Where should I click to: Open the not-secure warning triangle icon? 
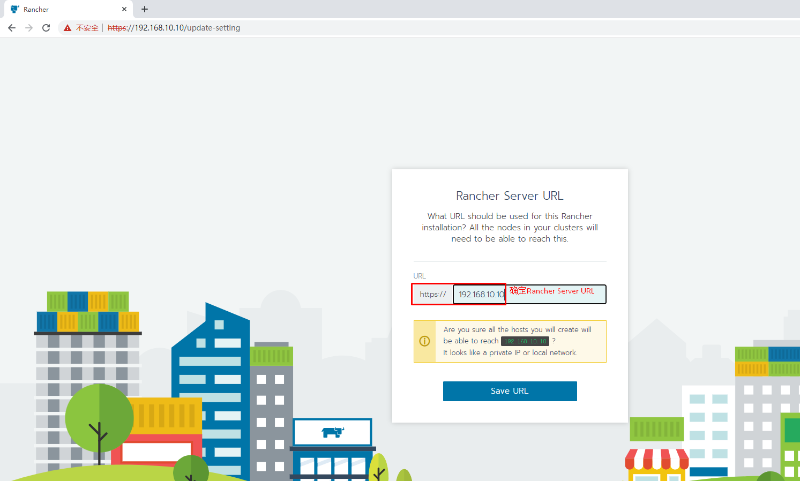click(x=67, y=28)
